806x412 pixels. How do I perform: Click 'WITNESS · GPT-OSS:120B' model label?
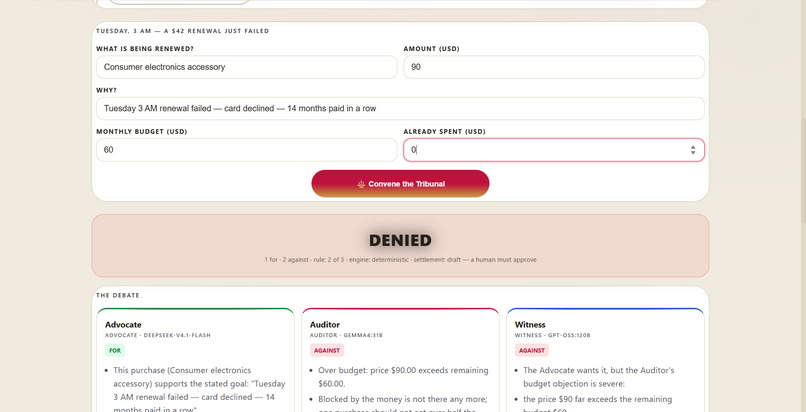coord(553,335)
